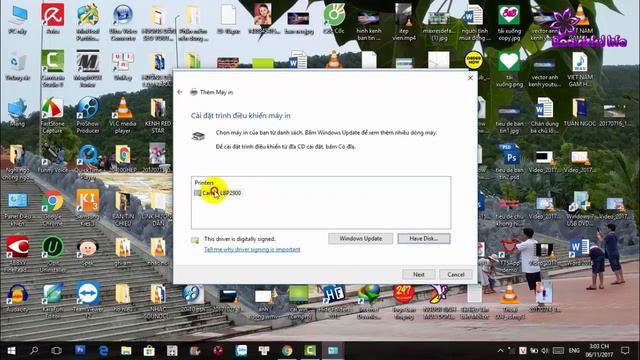Open the Mạng network desktop icon

point(18,113)
